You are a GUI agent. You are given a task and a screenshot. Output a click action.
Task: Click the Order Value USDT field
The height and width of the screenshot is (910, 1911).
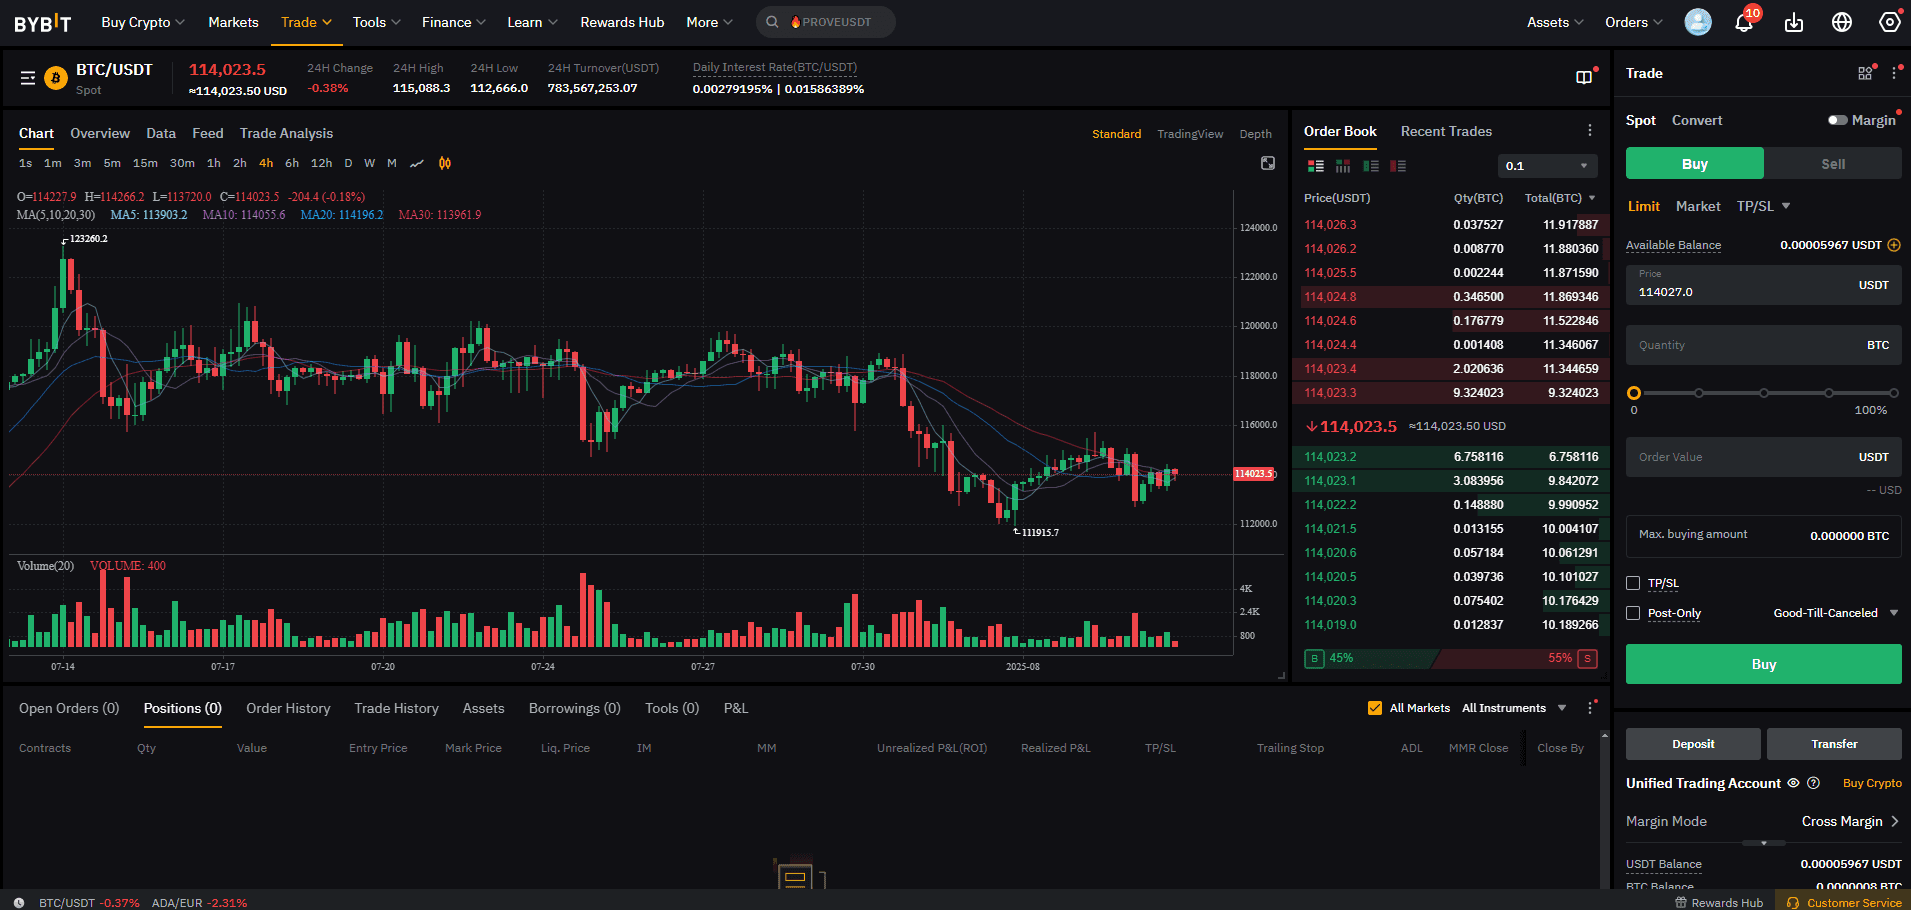[1763, 457]
